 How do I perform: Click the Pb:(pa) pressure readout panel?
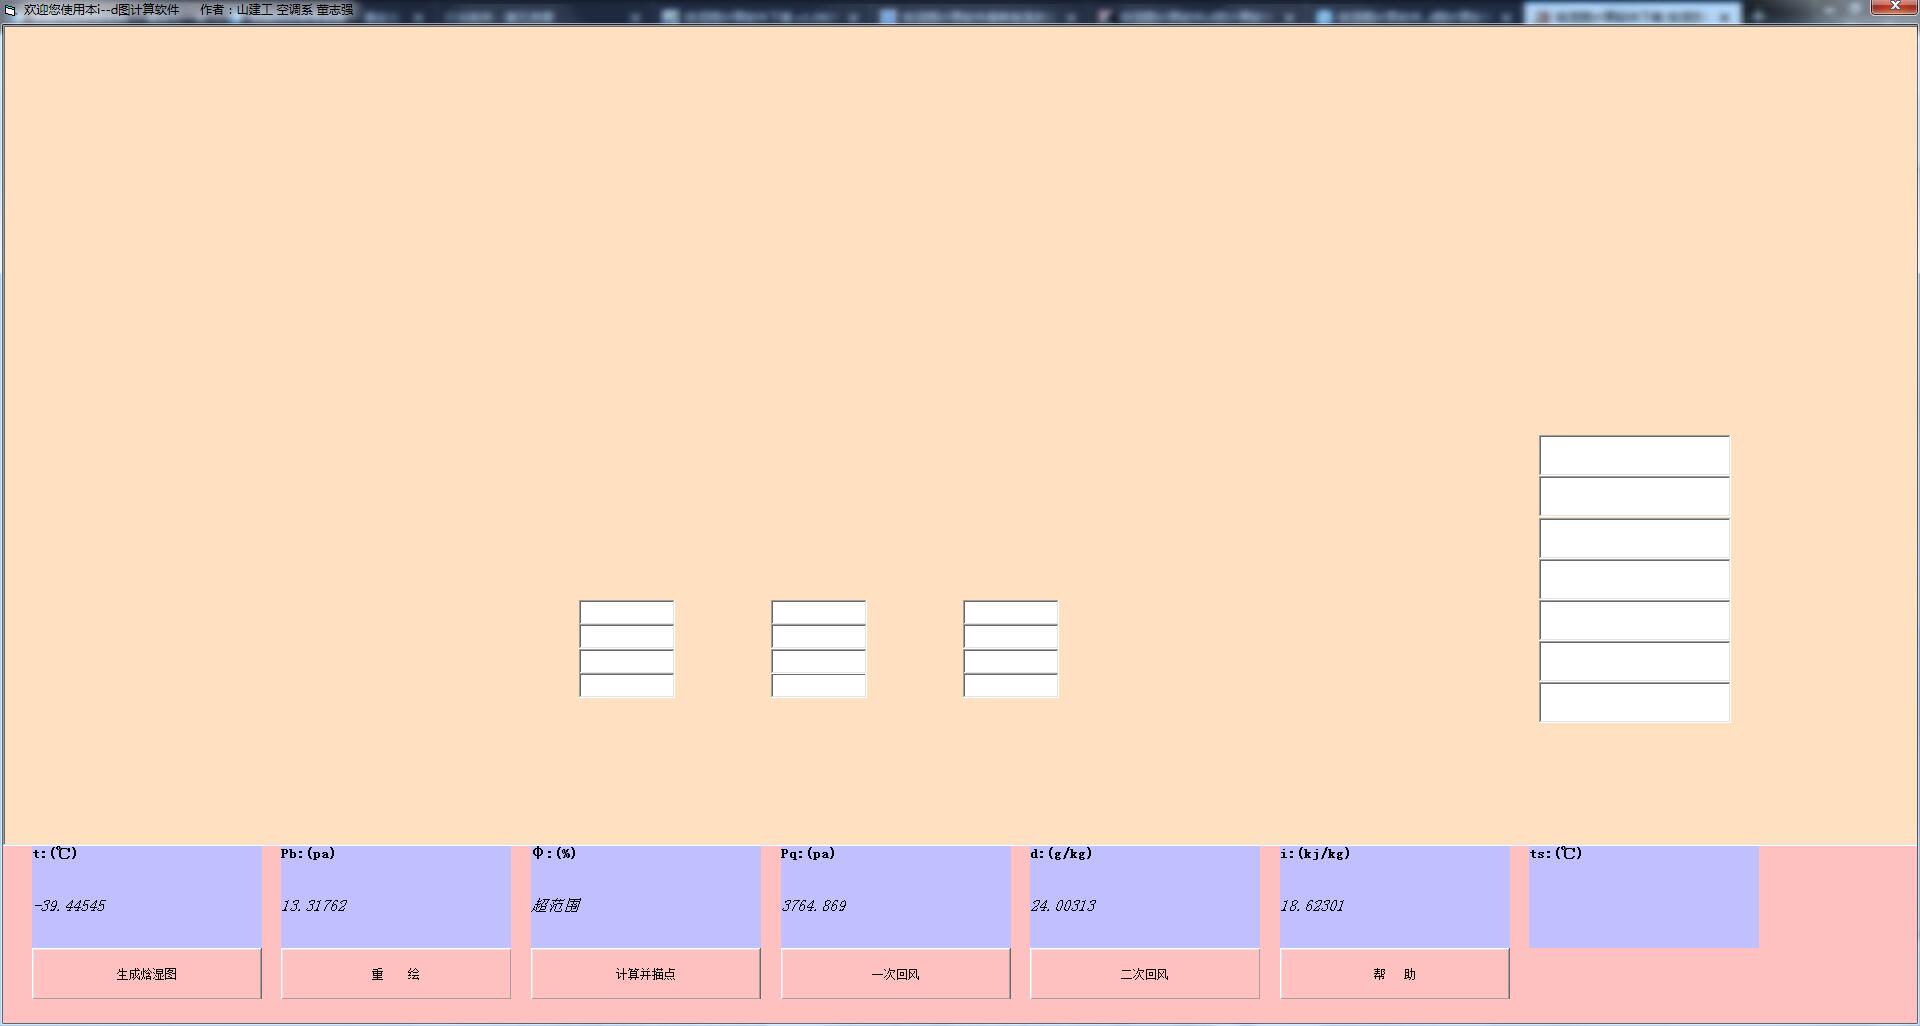click(x=396, y=897)
